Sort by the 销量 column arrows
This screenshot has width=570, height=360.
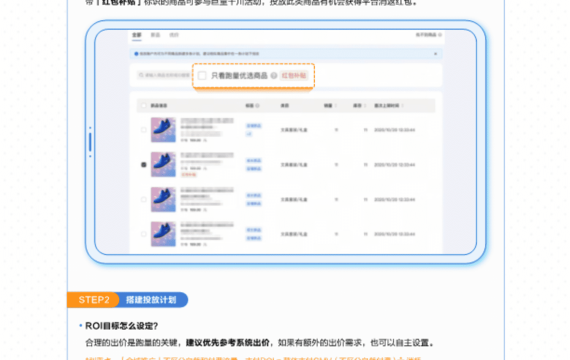336,105
